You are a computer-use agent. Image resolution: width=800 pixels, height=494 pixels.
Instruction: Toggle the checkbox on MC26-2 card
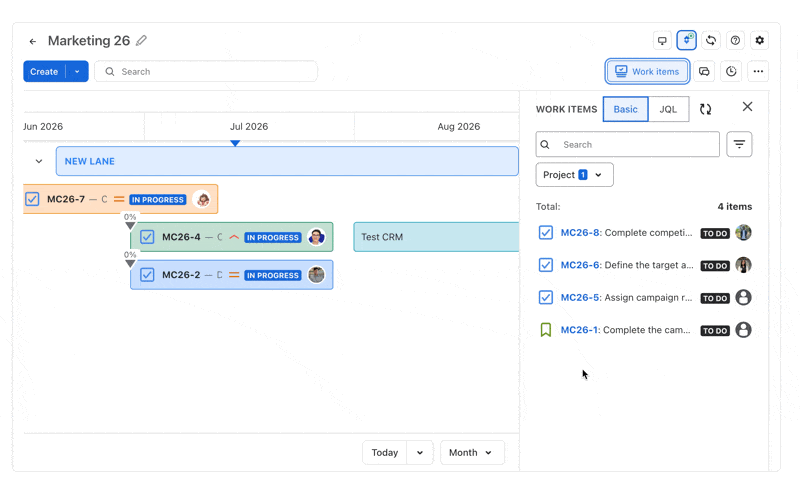point(147,275)
